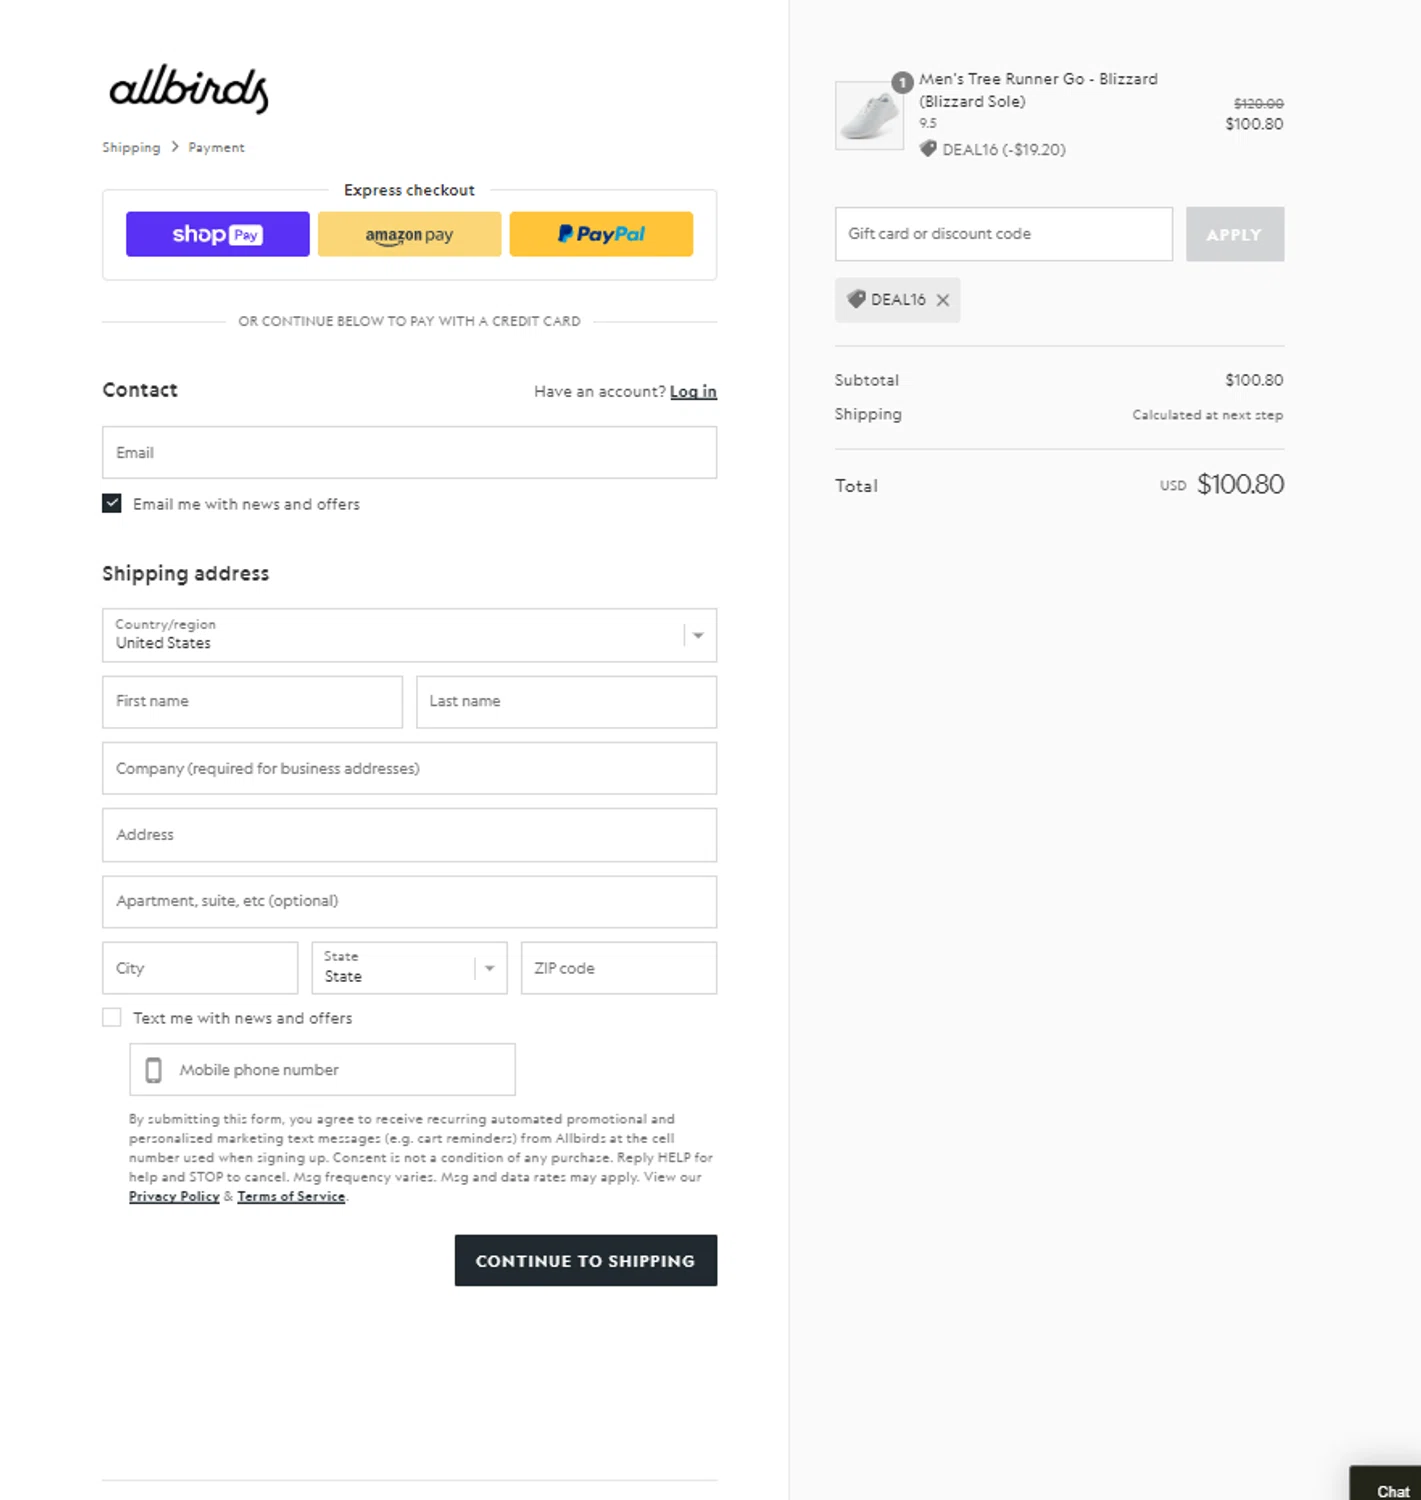Uncheck Email me with news and offers
The image size is (1421, 1500).
click(112, 503)
